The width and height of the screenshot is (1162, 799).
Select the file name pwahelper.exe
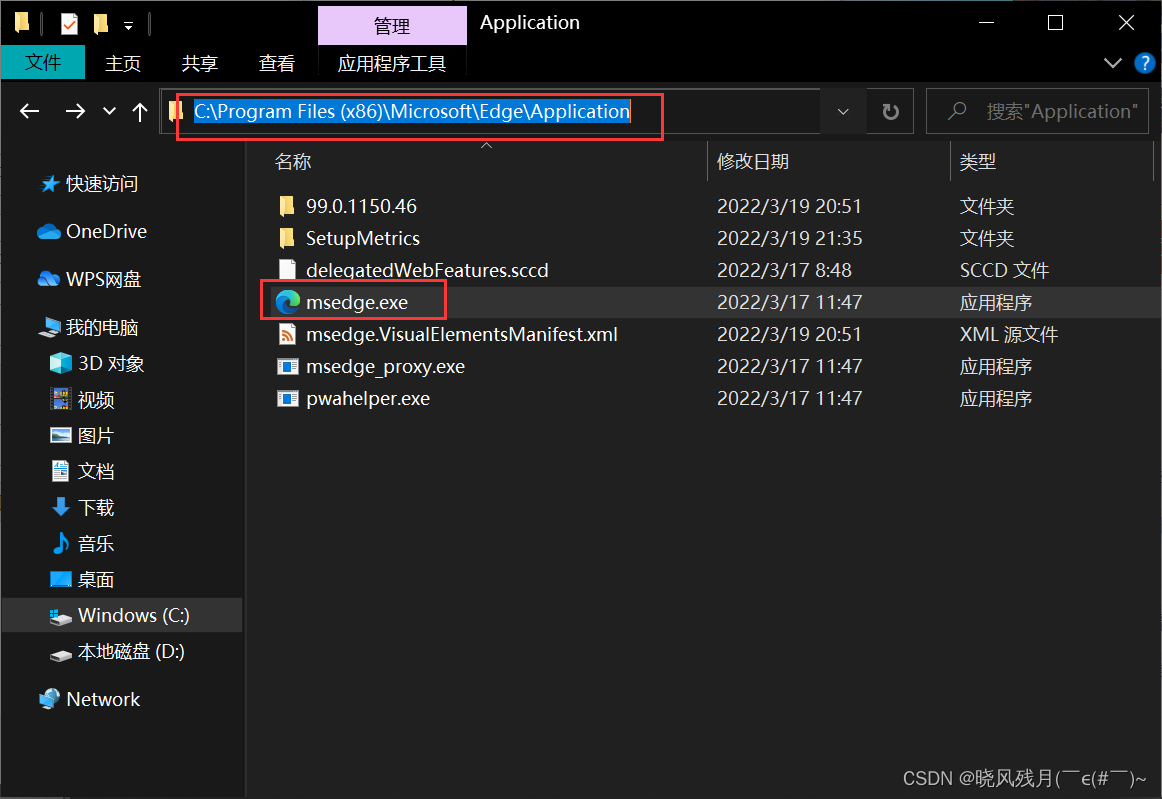(x=368, y=398)
